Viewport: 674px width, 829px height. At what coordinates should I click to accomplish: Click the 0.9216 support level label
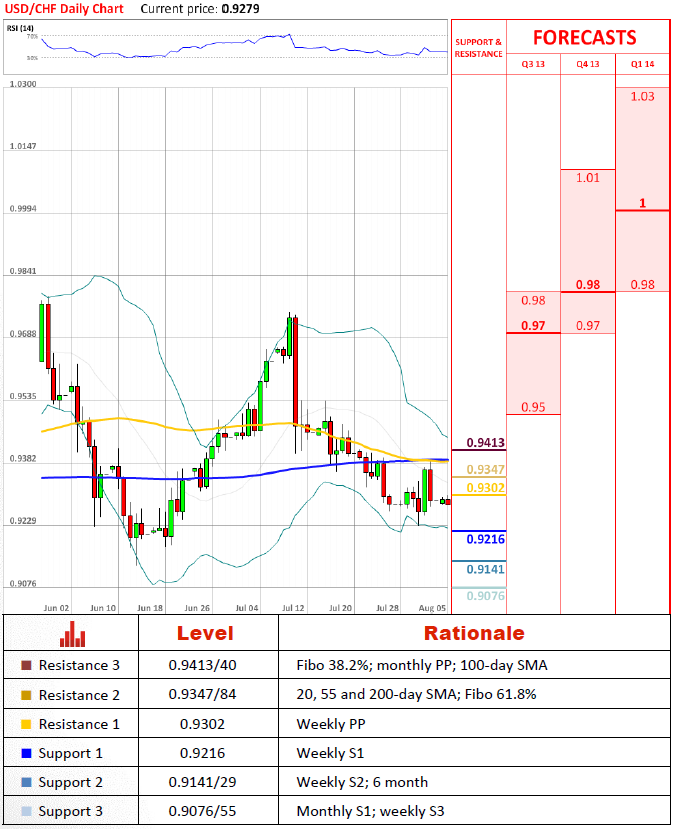coord(485,539)
